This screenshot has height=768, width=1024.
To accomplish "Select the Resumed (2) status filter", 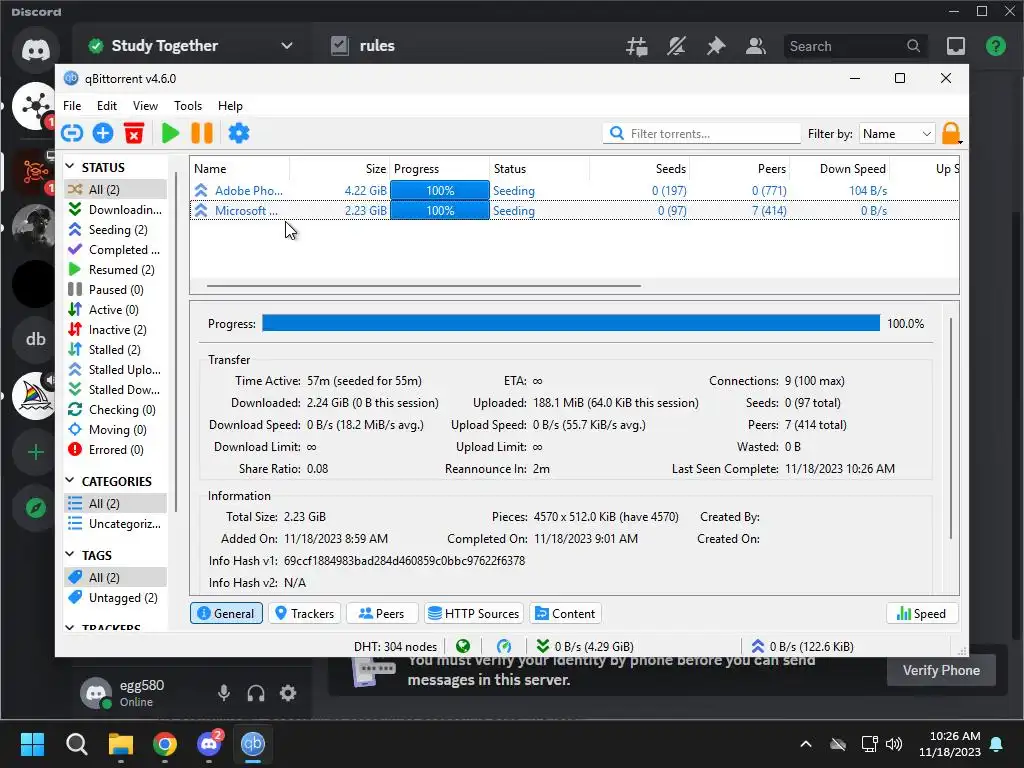I will click(x=116, y=270).
